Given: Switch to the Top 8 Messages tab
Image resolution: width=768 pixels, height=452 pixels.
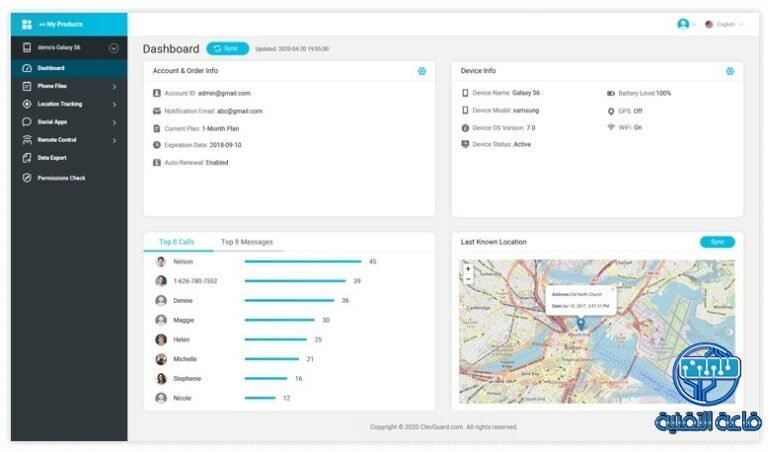Looking at the screenshot, I should pyautogui.click(x=247, y=242).
